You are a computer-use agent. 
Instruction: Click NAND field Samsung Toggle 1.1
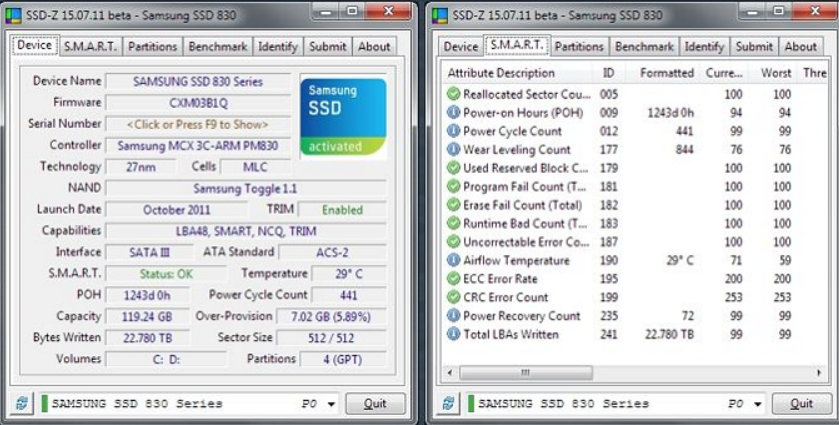tap(246, 188)
